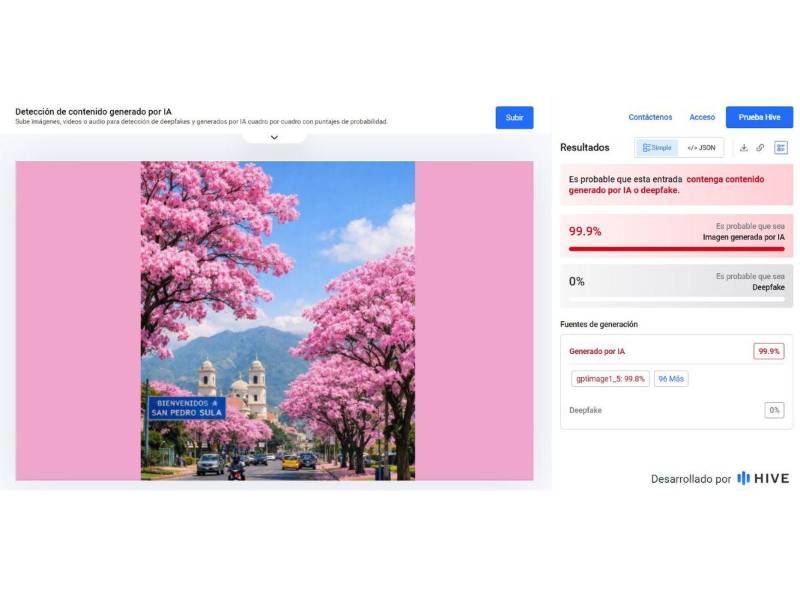This screenshot has width=800, height=600.
Task: Click the copy link icon
Action: (760, 147)
